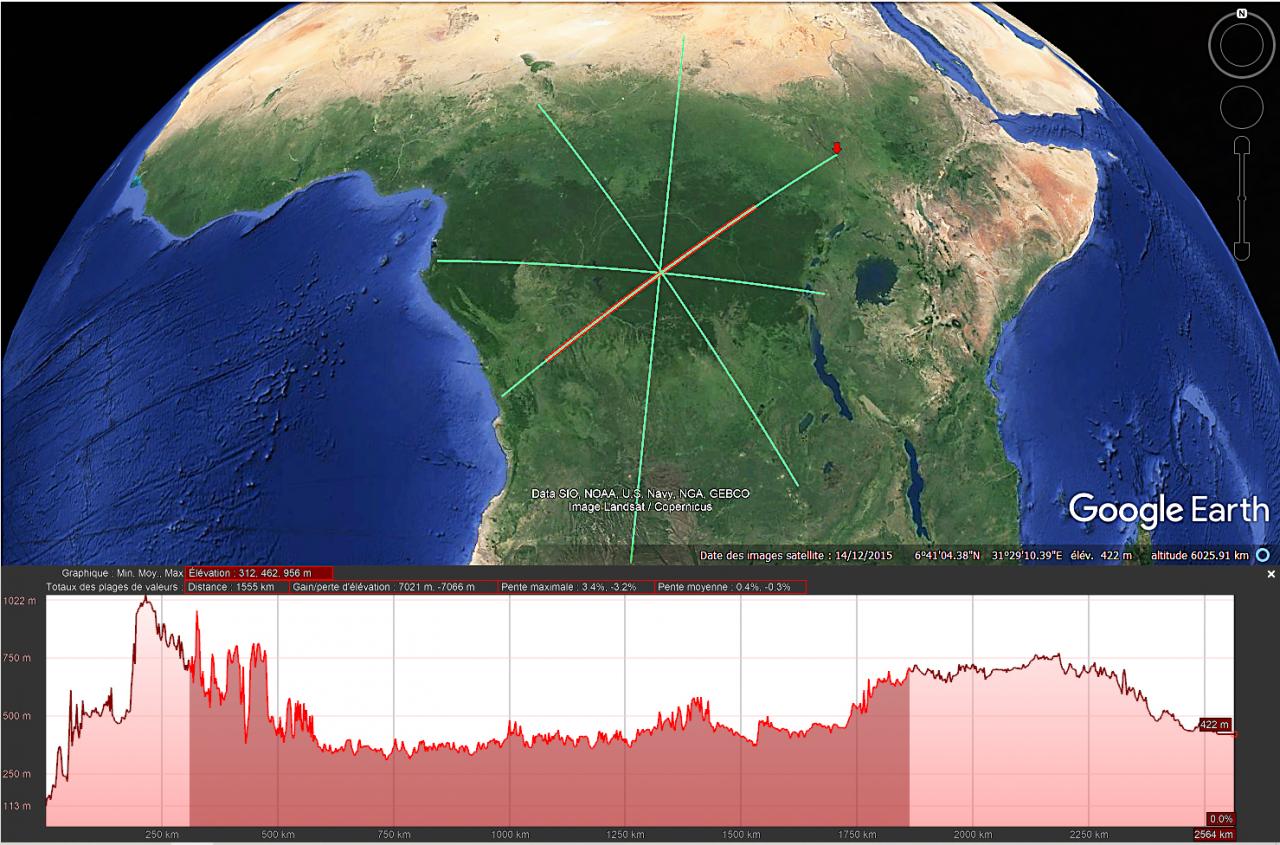Click the Move joystick circle below the compass

[1241, 106]
